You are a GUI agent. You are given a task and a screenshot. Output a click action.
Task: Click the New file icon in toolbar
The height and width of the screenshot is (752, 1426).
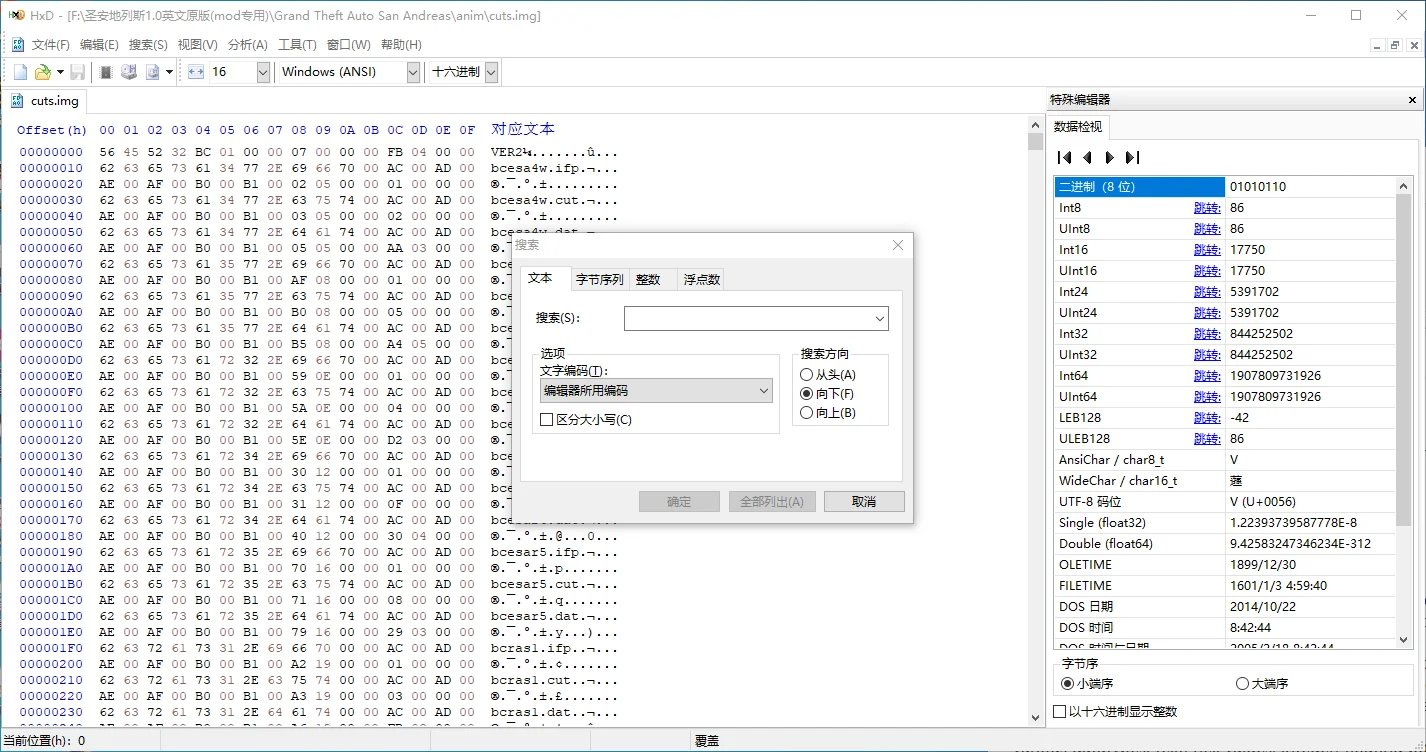[20, 72]
